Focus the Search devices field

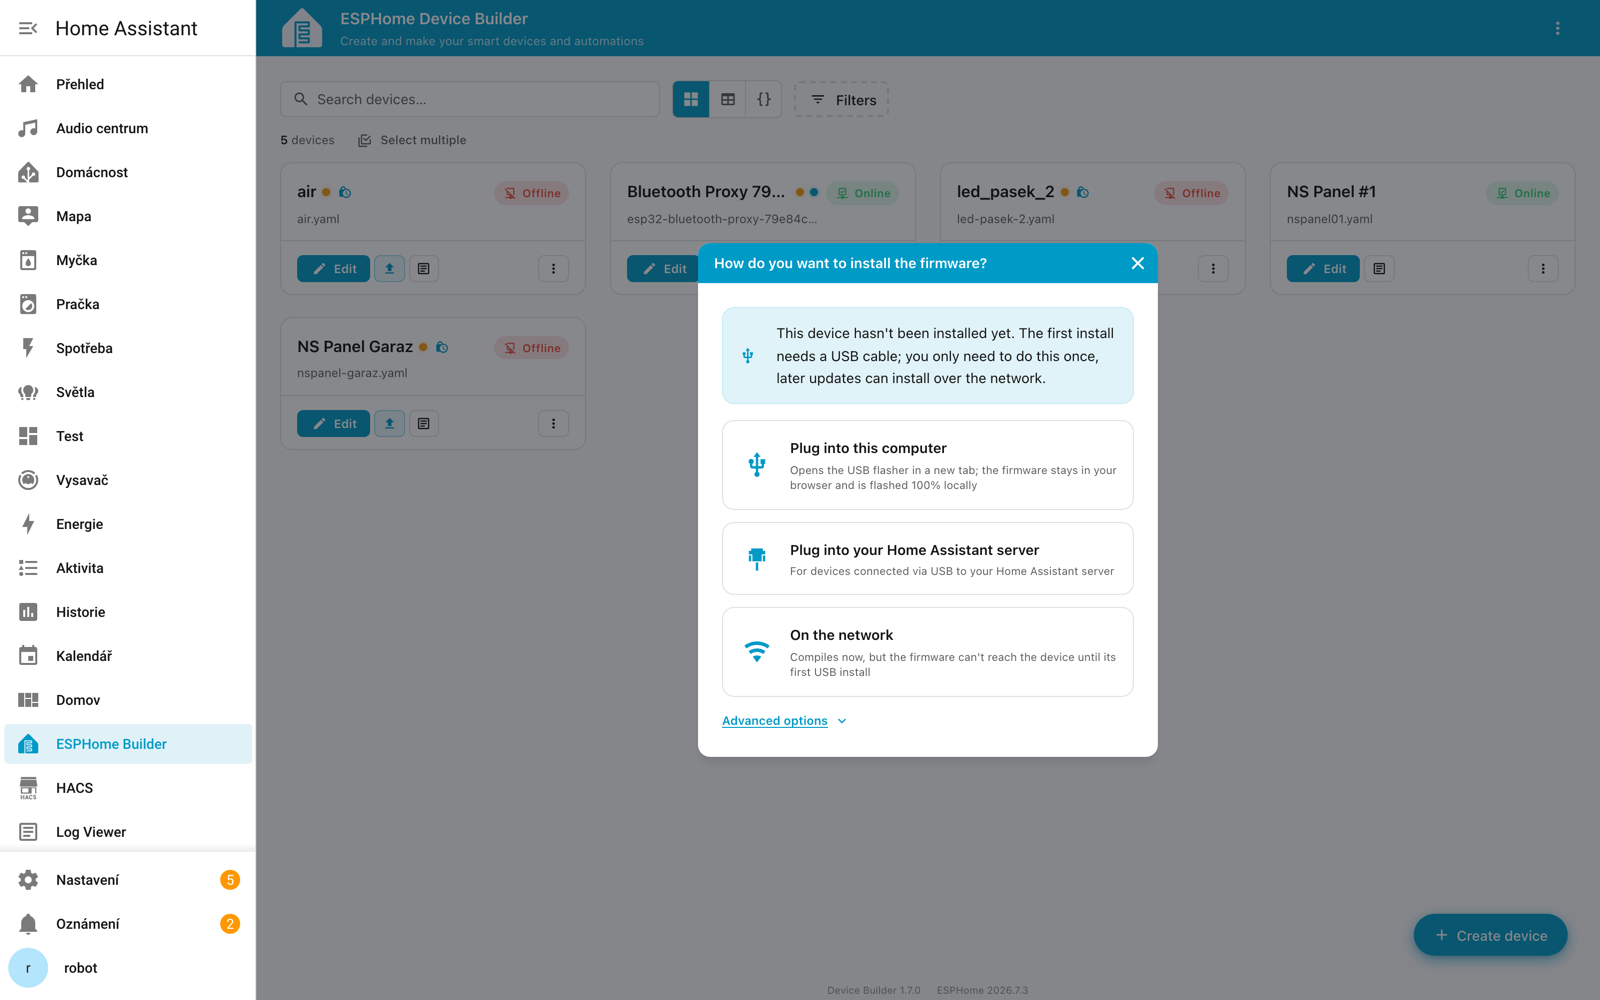point(470,99)
